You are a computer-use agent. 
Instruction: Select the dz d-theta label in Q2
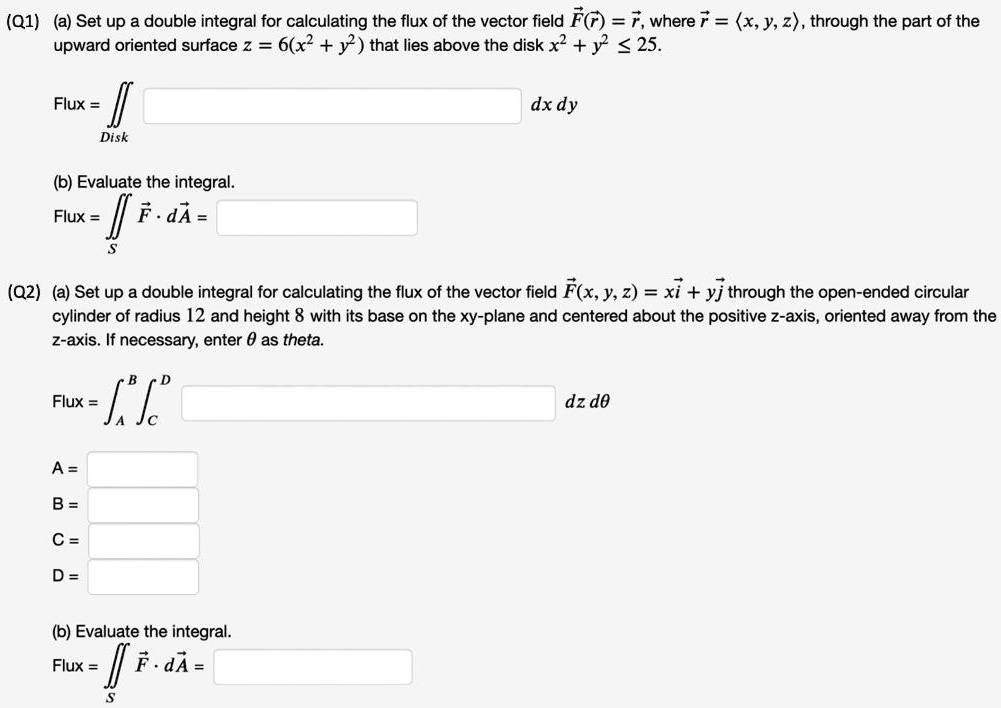coord(587,402)
